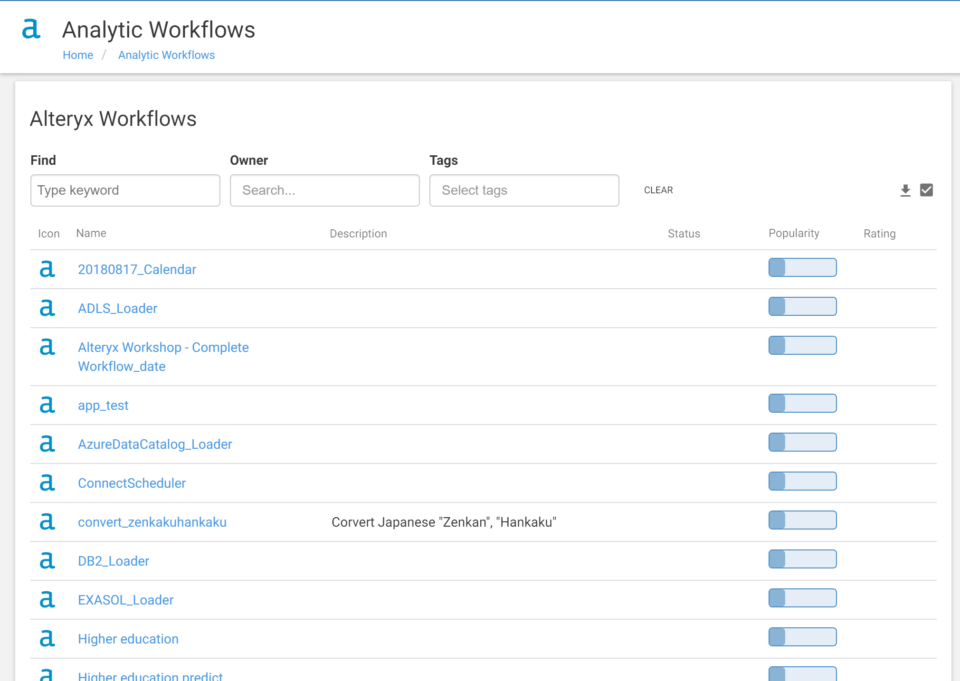960x681 pixels.
Task: Click popularity bar for app_test
Action: [x=803, y=403]
